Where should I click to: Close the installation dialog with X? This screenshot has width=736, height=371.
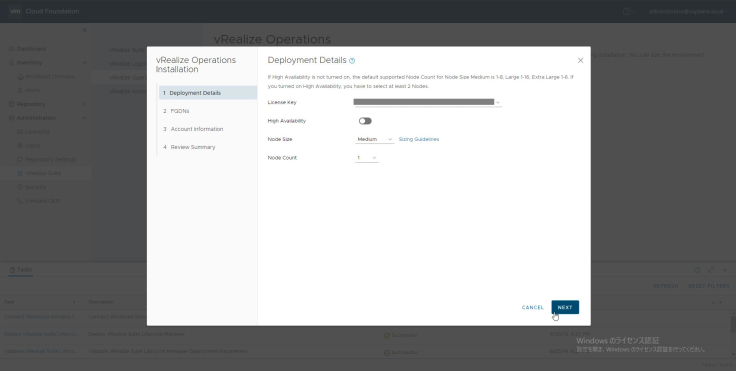point(580,60)
